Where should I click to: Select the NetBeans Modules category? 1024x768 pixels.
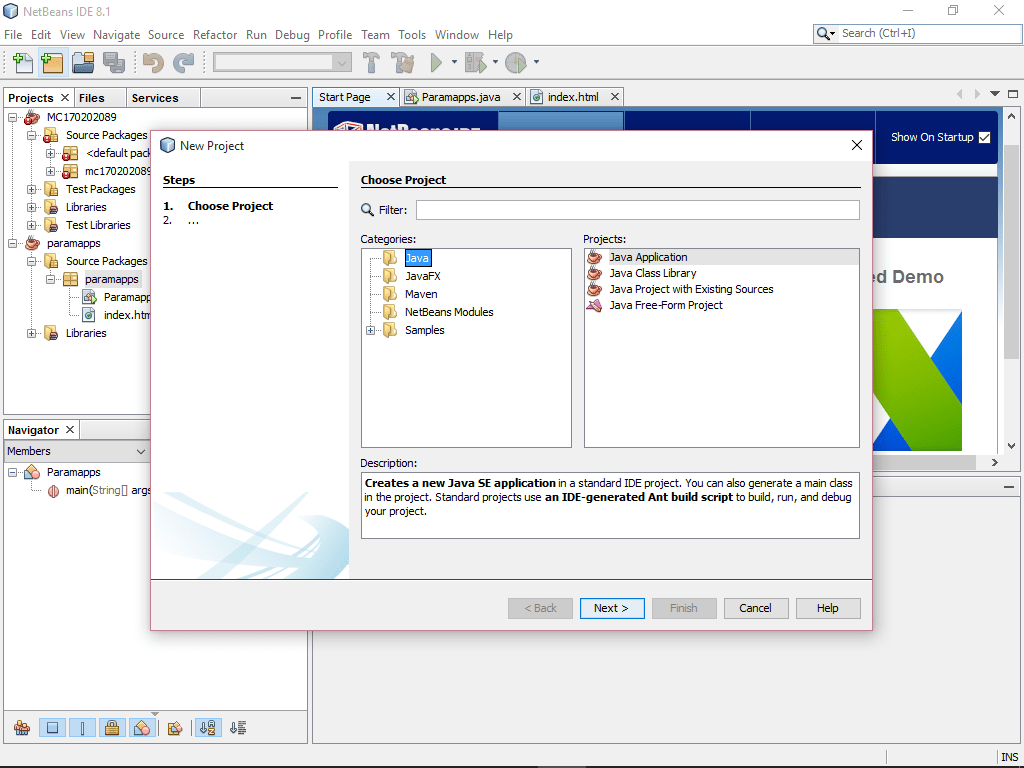(449, 312)
